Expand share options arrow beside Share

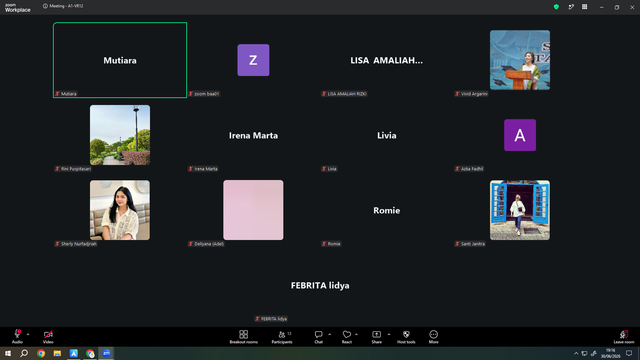tap(389, 334)
